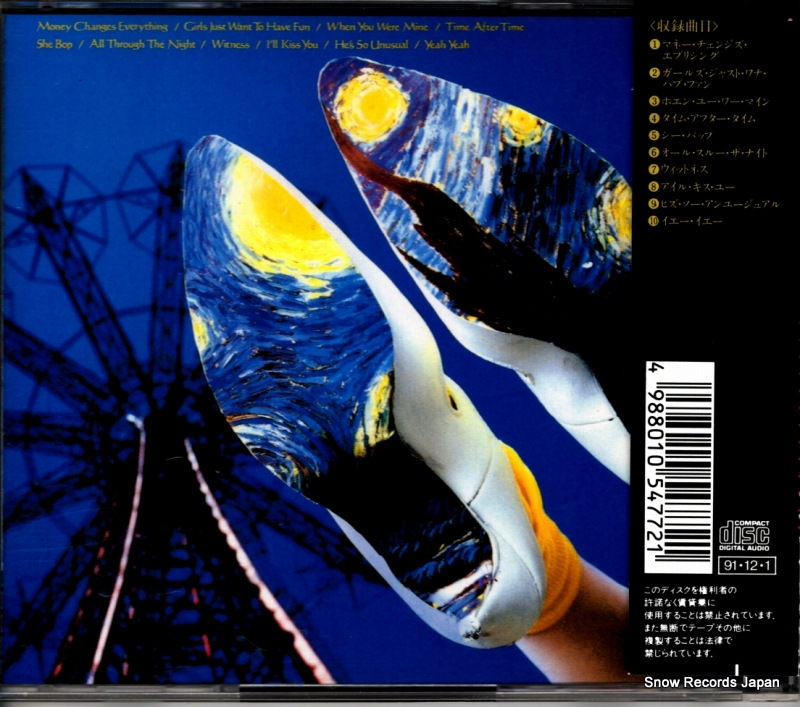Click the "Time After Time" song title
This screenshot has width=800, height=707.
pyautogui.click(x=485, y=26)
